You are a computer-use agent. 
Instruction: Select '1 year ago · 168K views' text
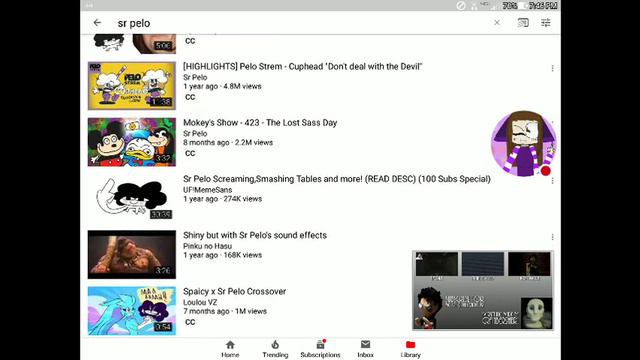(222, 255)
